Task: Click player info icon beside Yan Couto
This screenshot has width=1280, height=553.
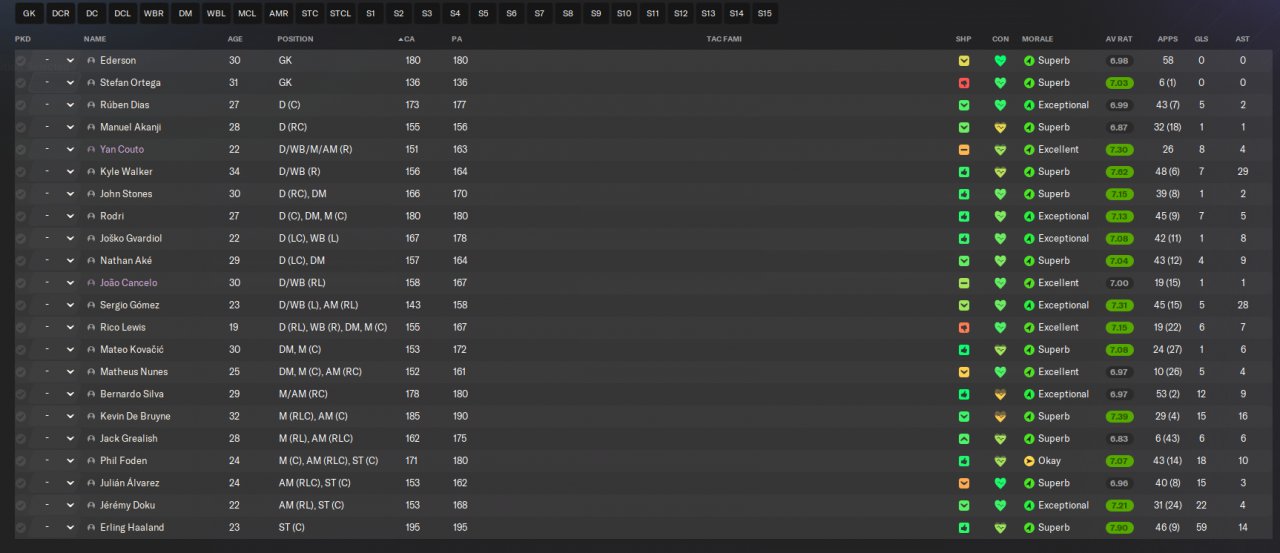Action: point(91,150)
